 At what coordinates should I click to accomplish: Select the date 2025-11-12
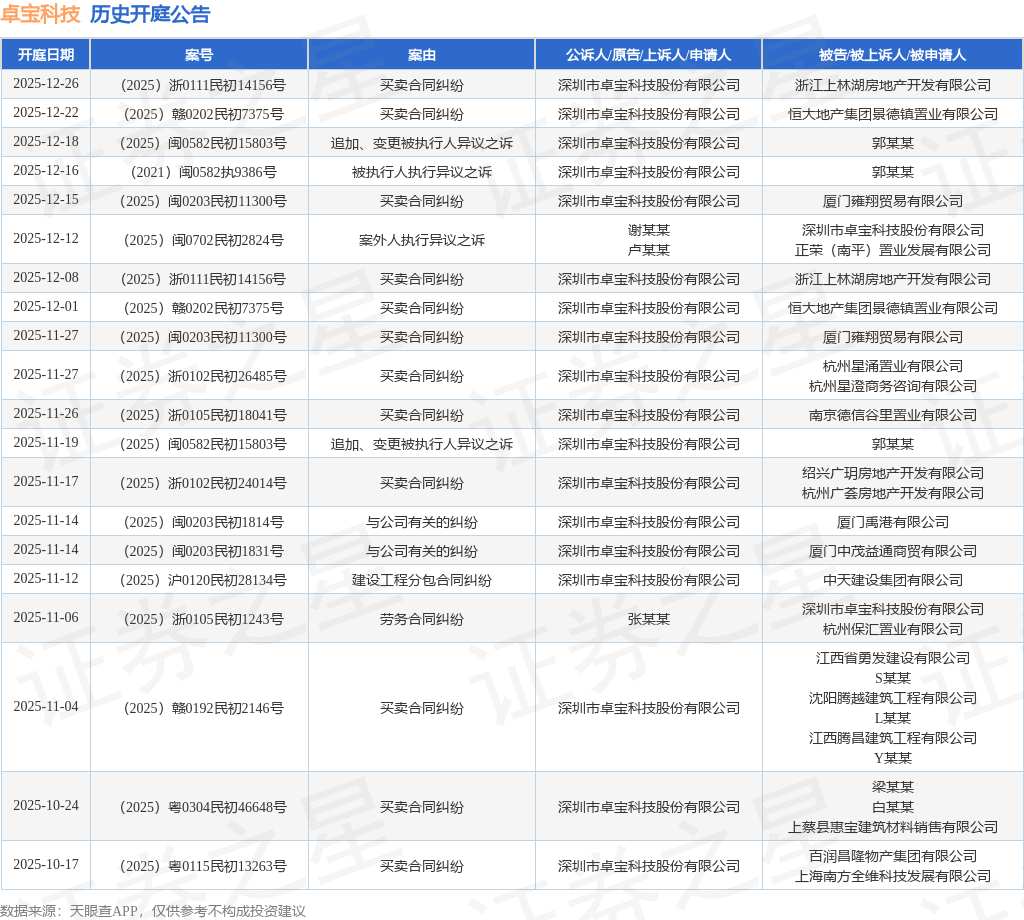(46, 579)
